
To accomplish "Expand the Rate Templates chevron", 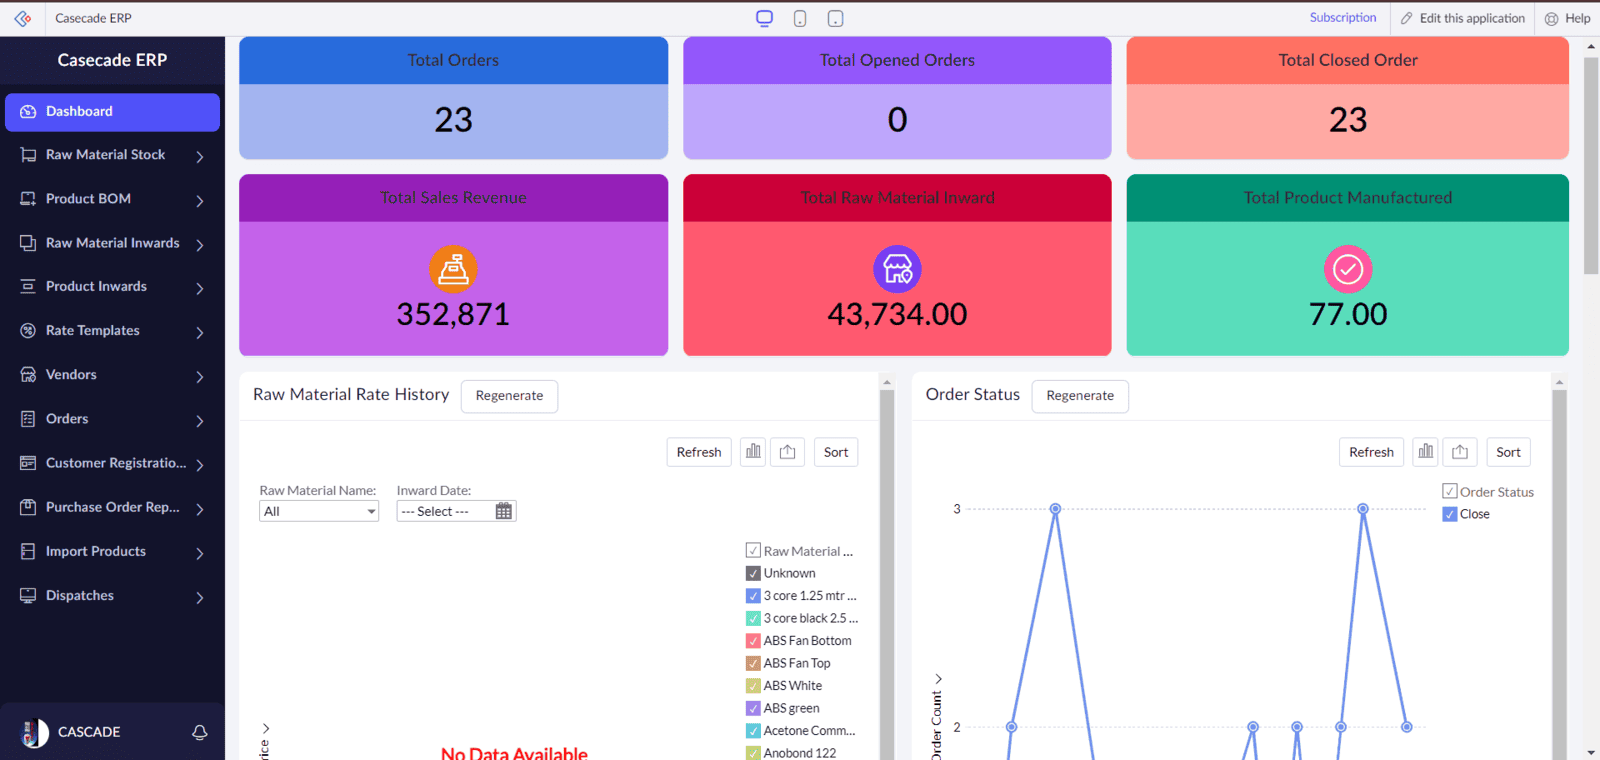I will click(x=200, y=332).
